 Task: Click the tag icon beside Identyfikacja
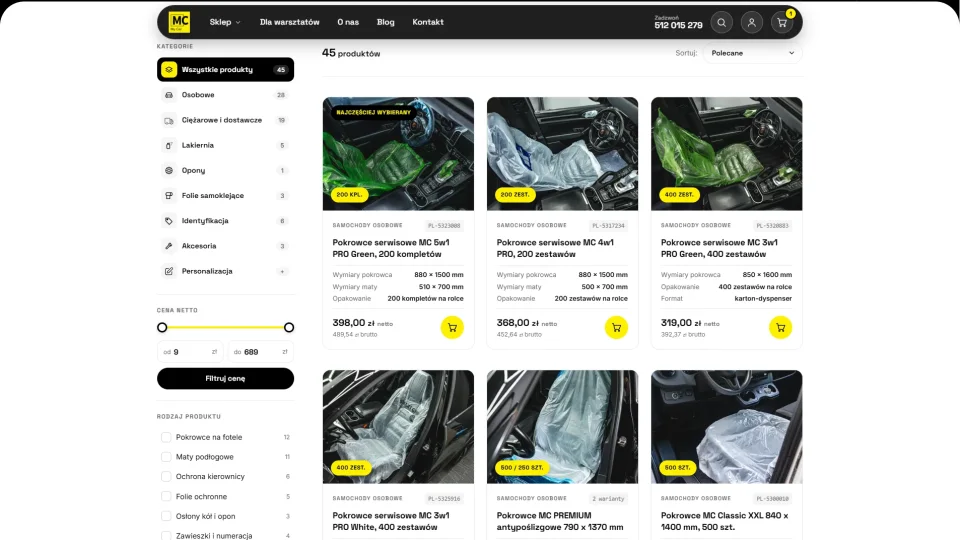coord(169,221)
